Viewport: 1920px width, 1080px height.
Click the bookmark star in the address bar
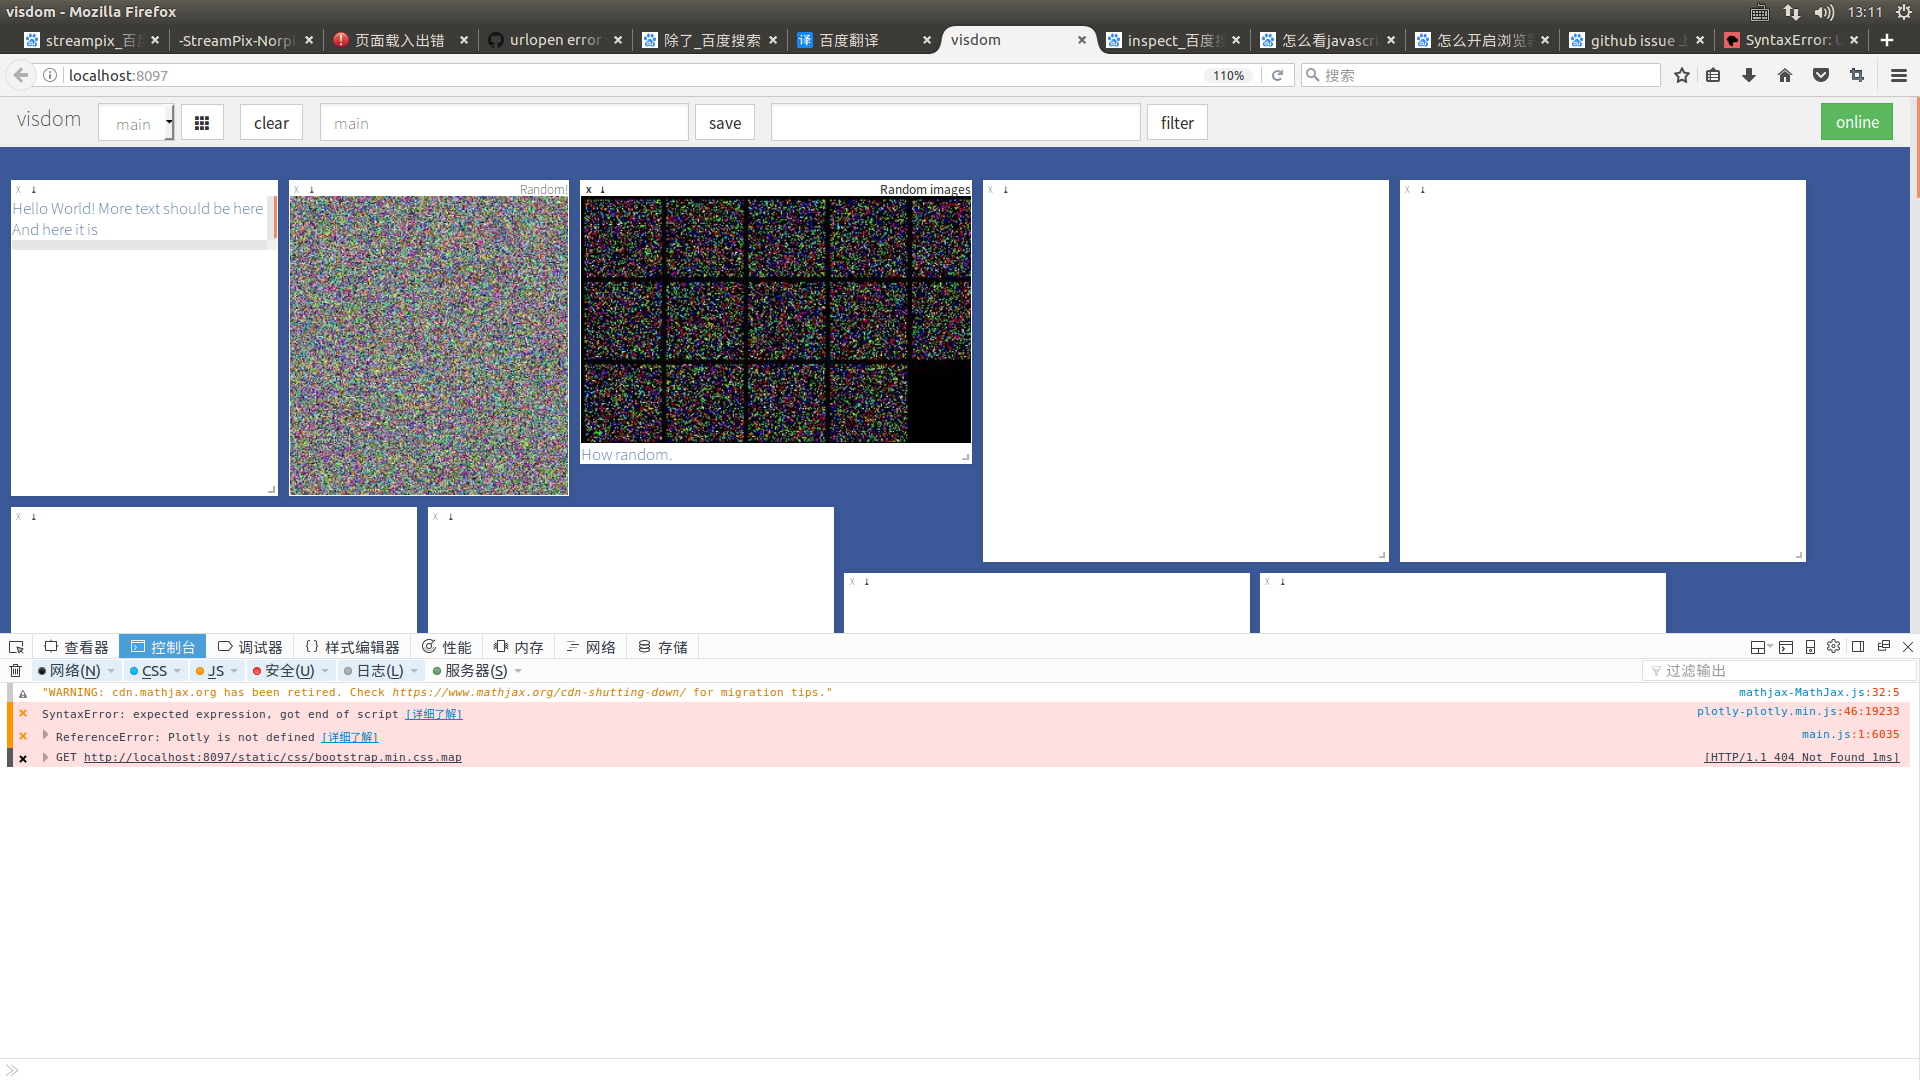click(1682, 75)
